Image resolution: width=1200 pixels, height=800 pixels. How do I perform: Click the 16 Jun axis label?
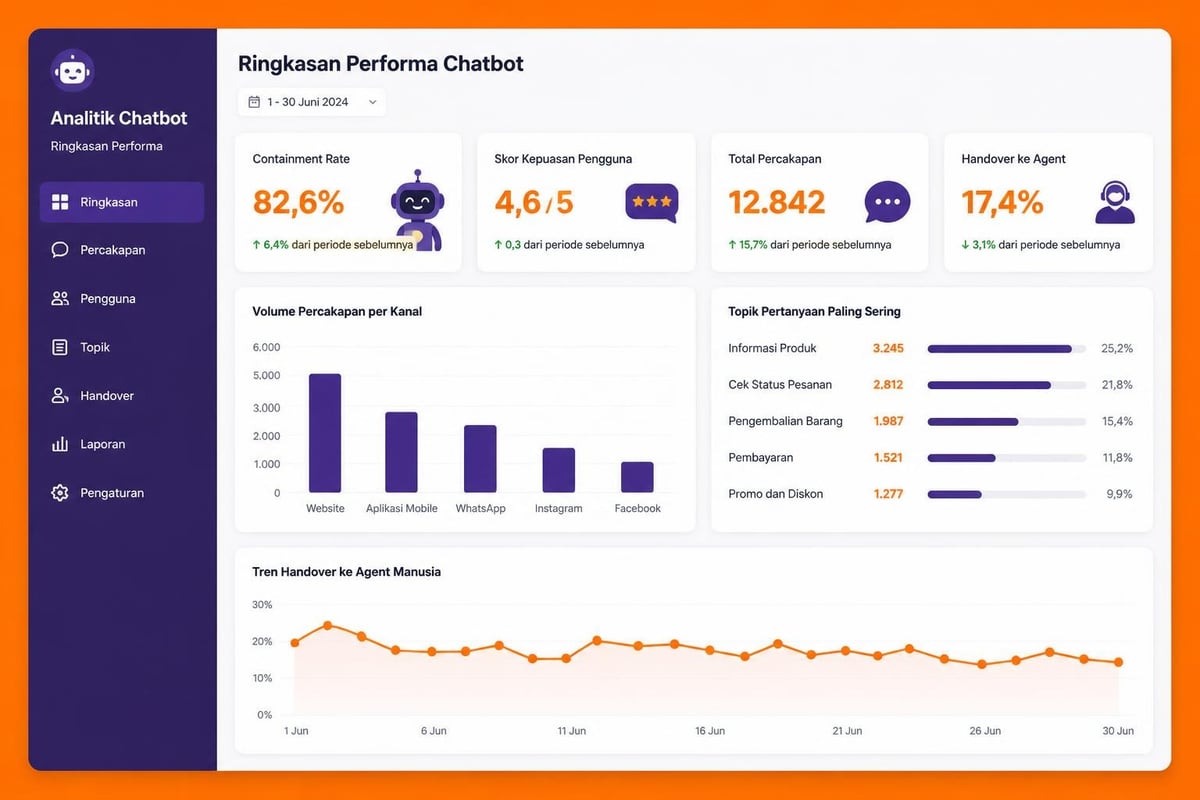710,731
